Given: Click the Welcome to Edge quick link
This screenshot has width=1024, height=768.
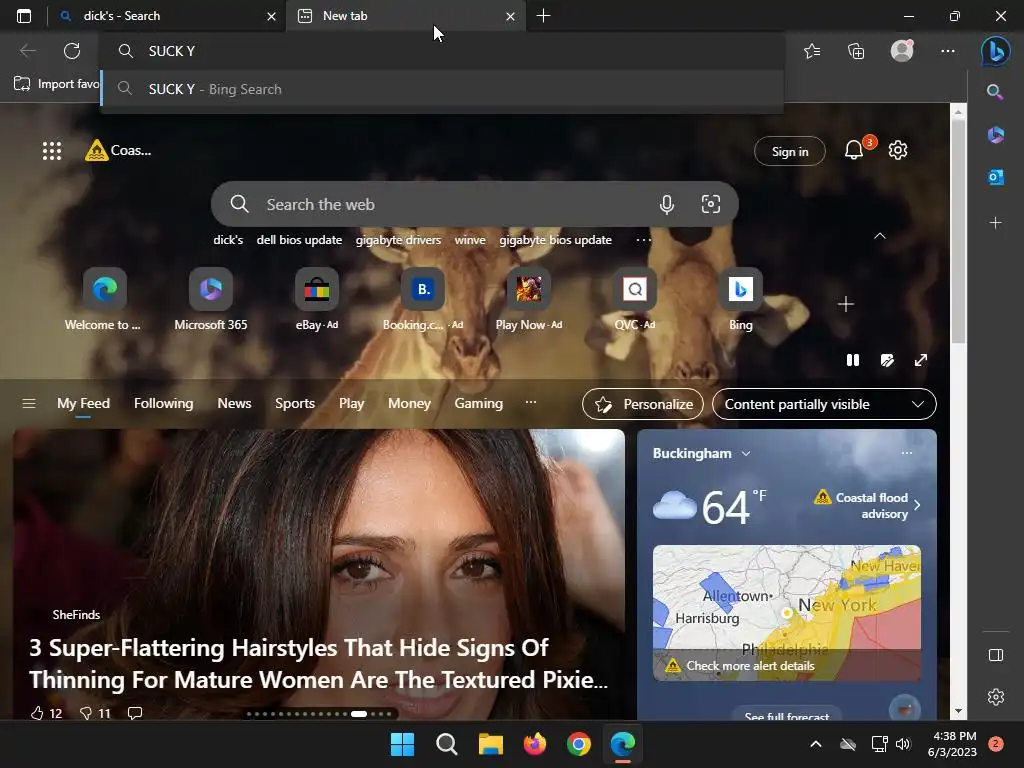Looking at the screenshot, I should click(103, 300).
